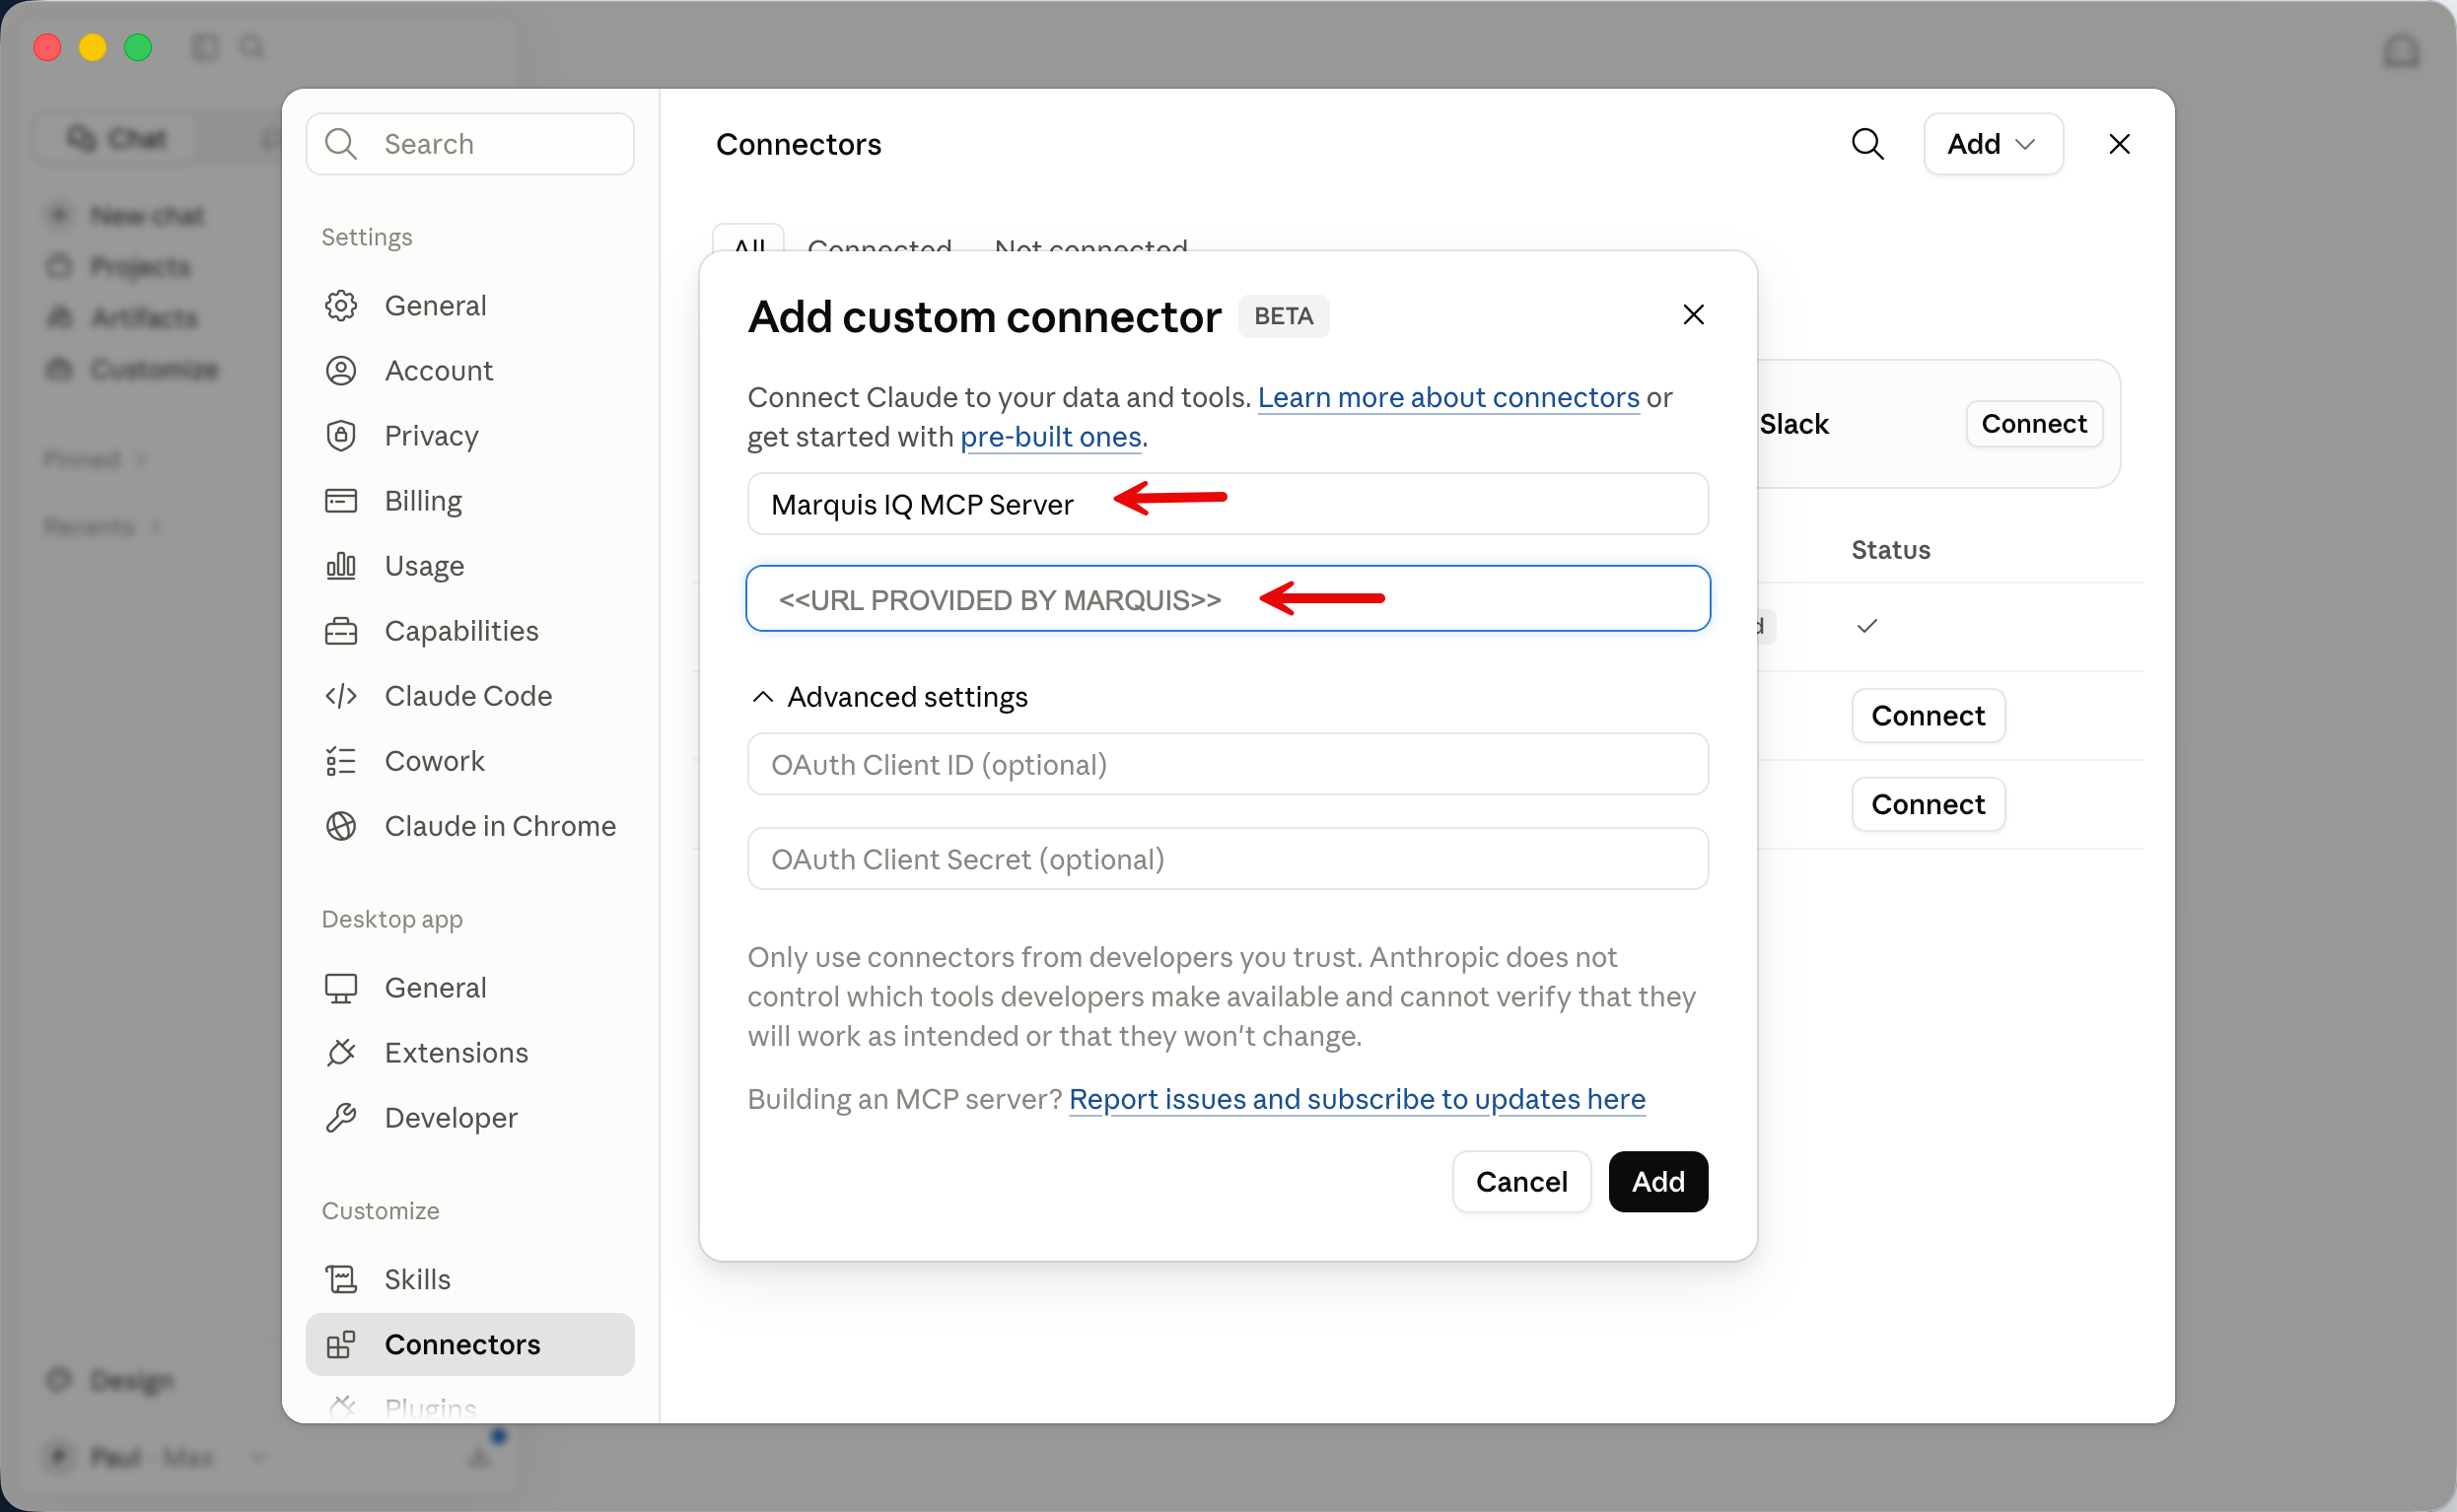Open the Privacy settings page
Image resolution: width=2457 pixels, height=1512 pixels.
[470, 436]
